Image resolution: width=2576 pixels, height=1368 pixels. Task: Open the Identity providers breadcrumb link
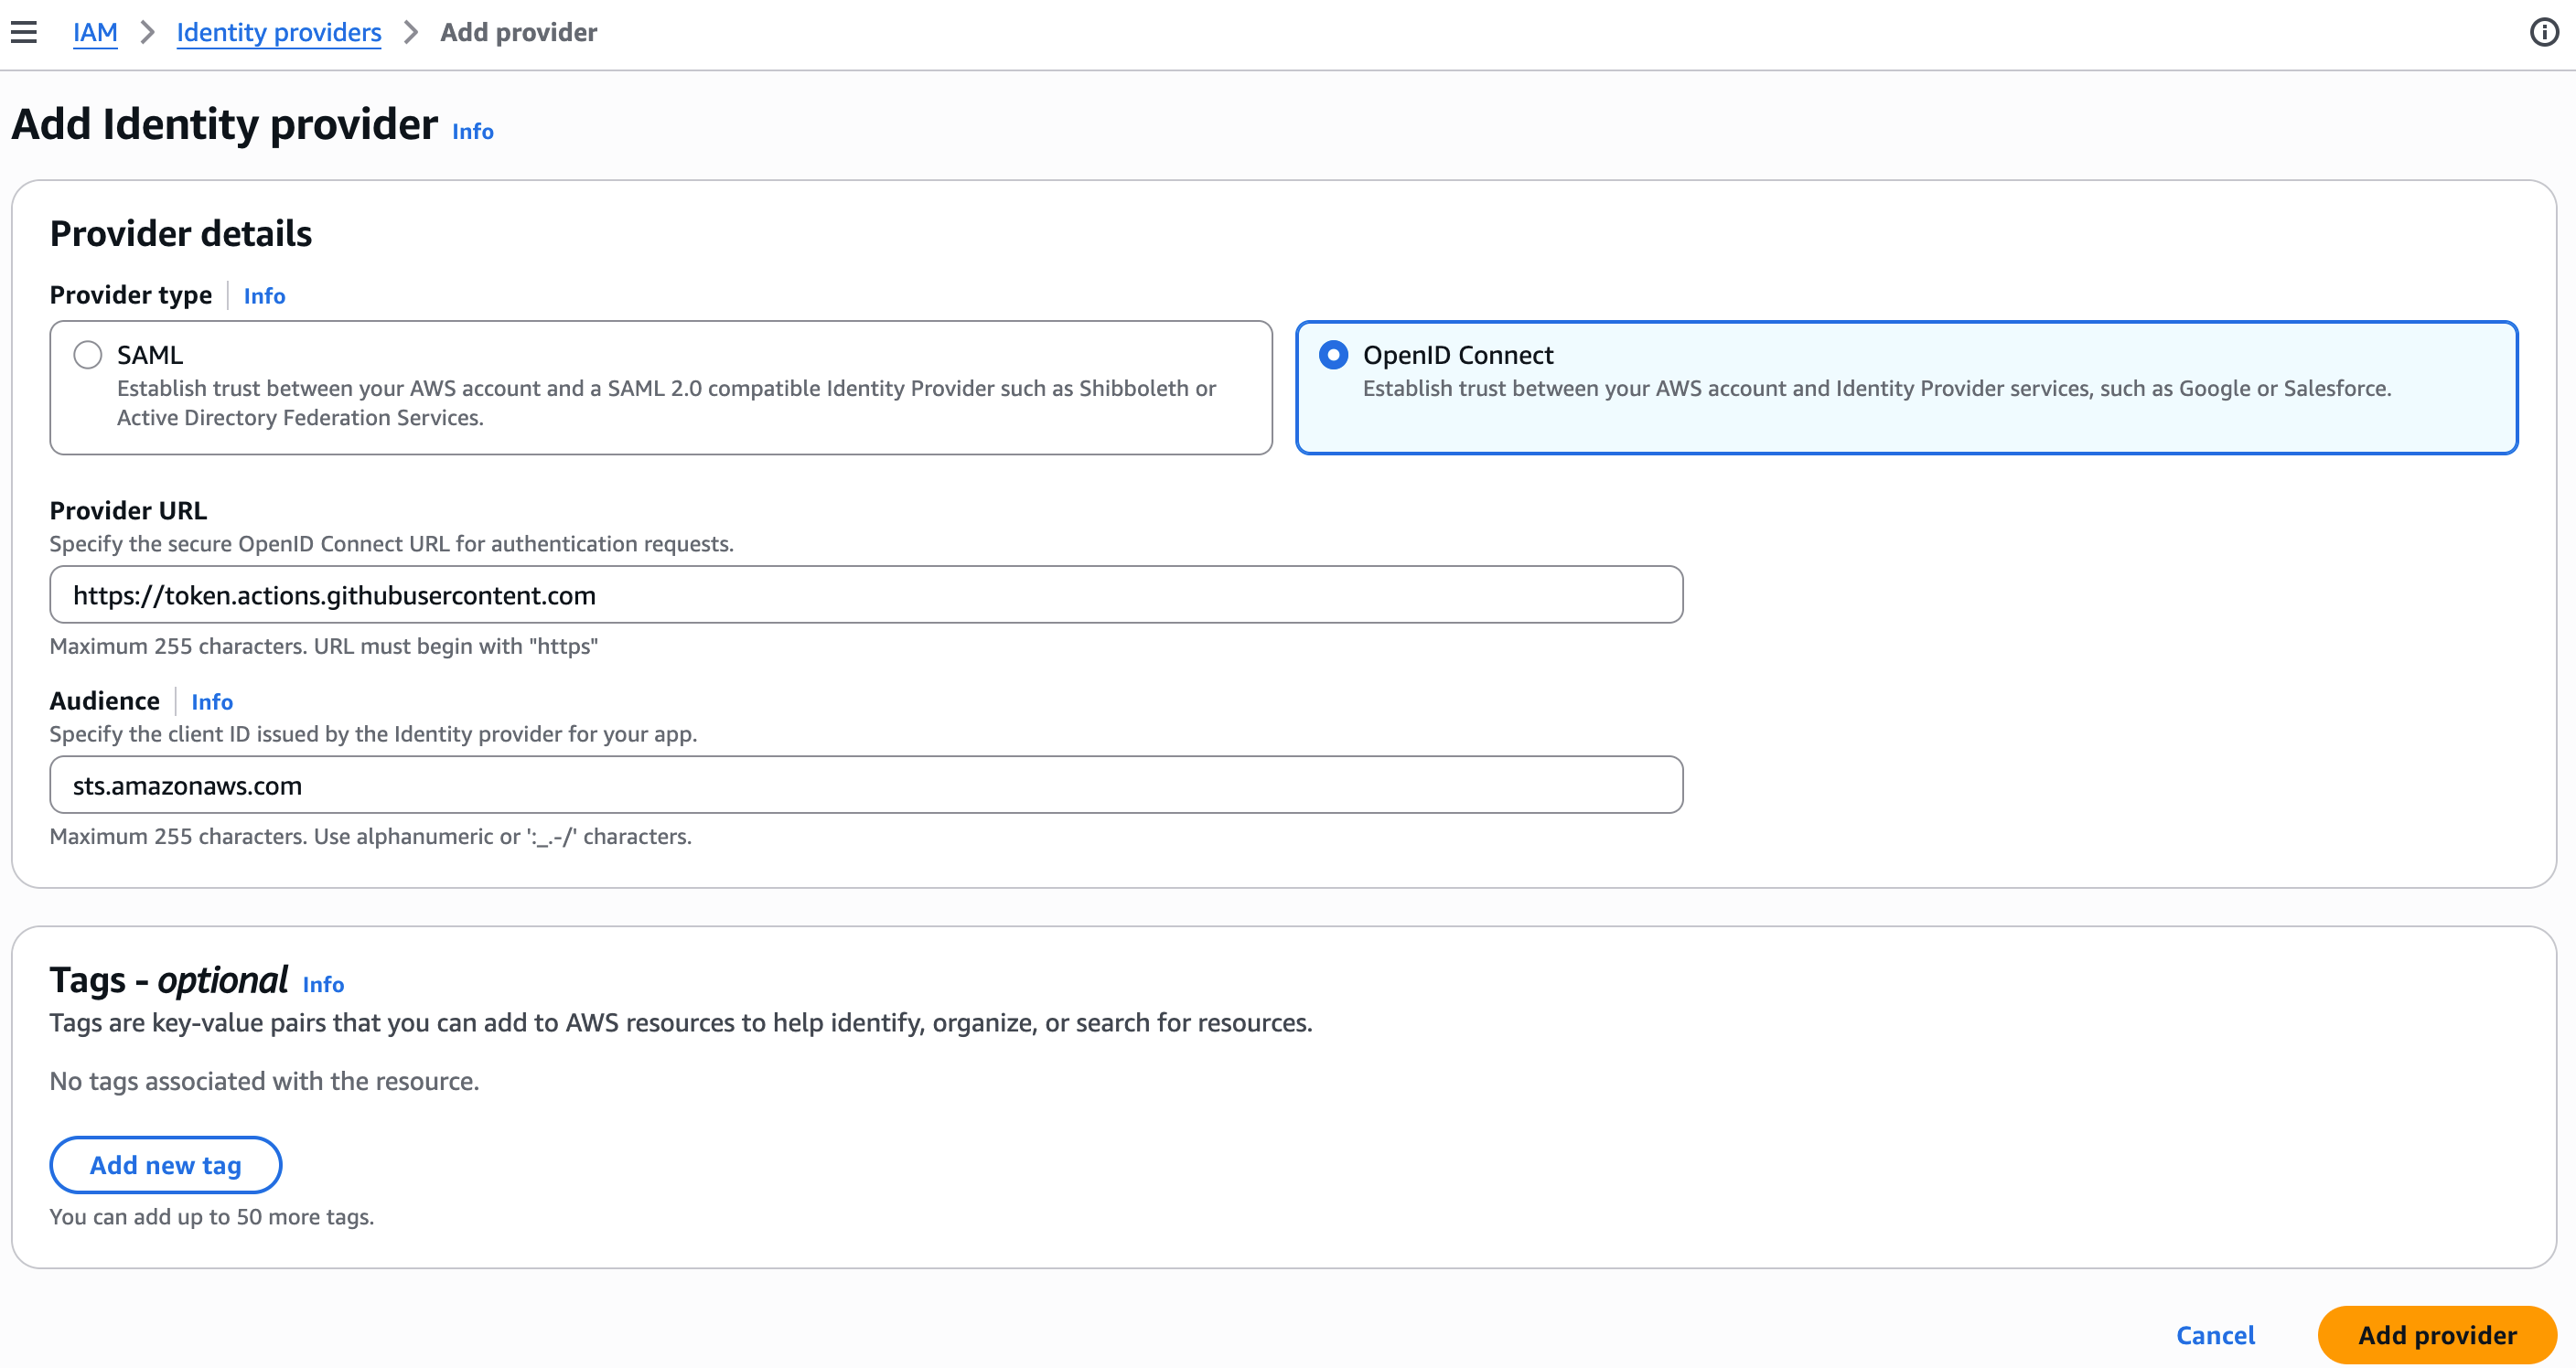(x=279, y=32)
